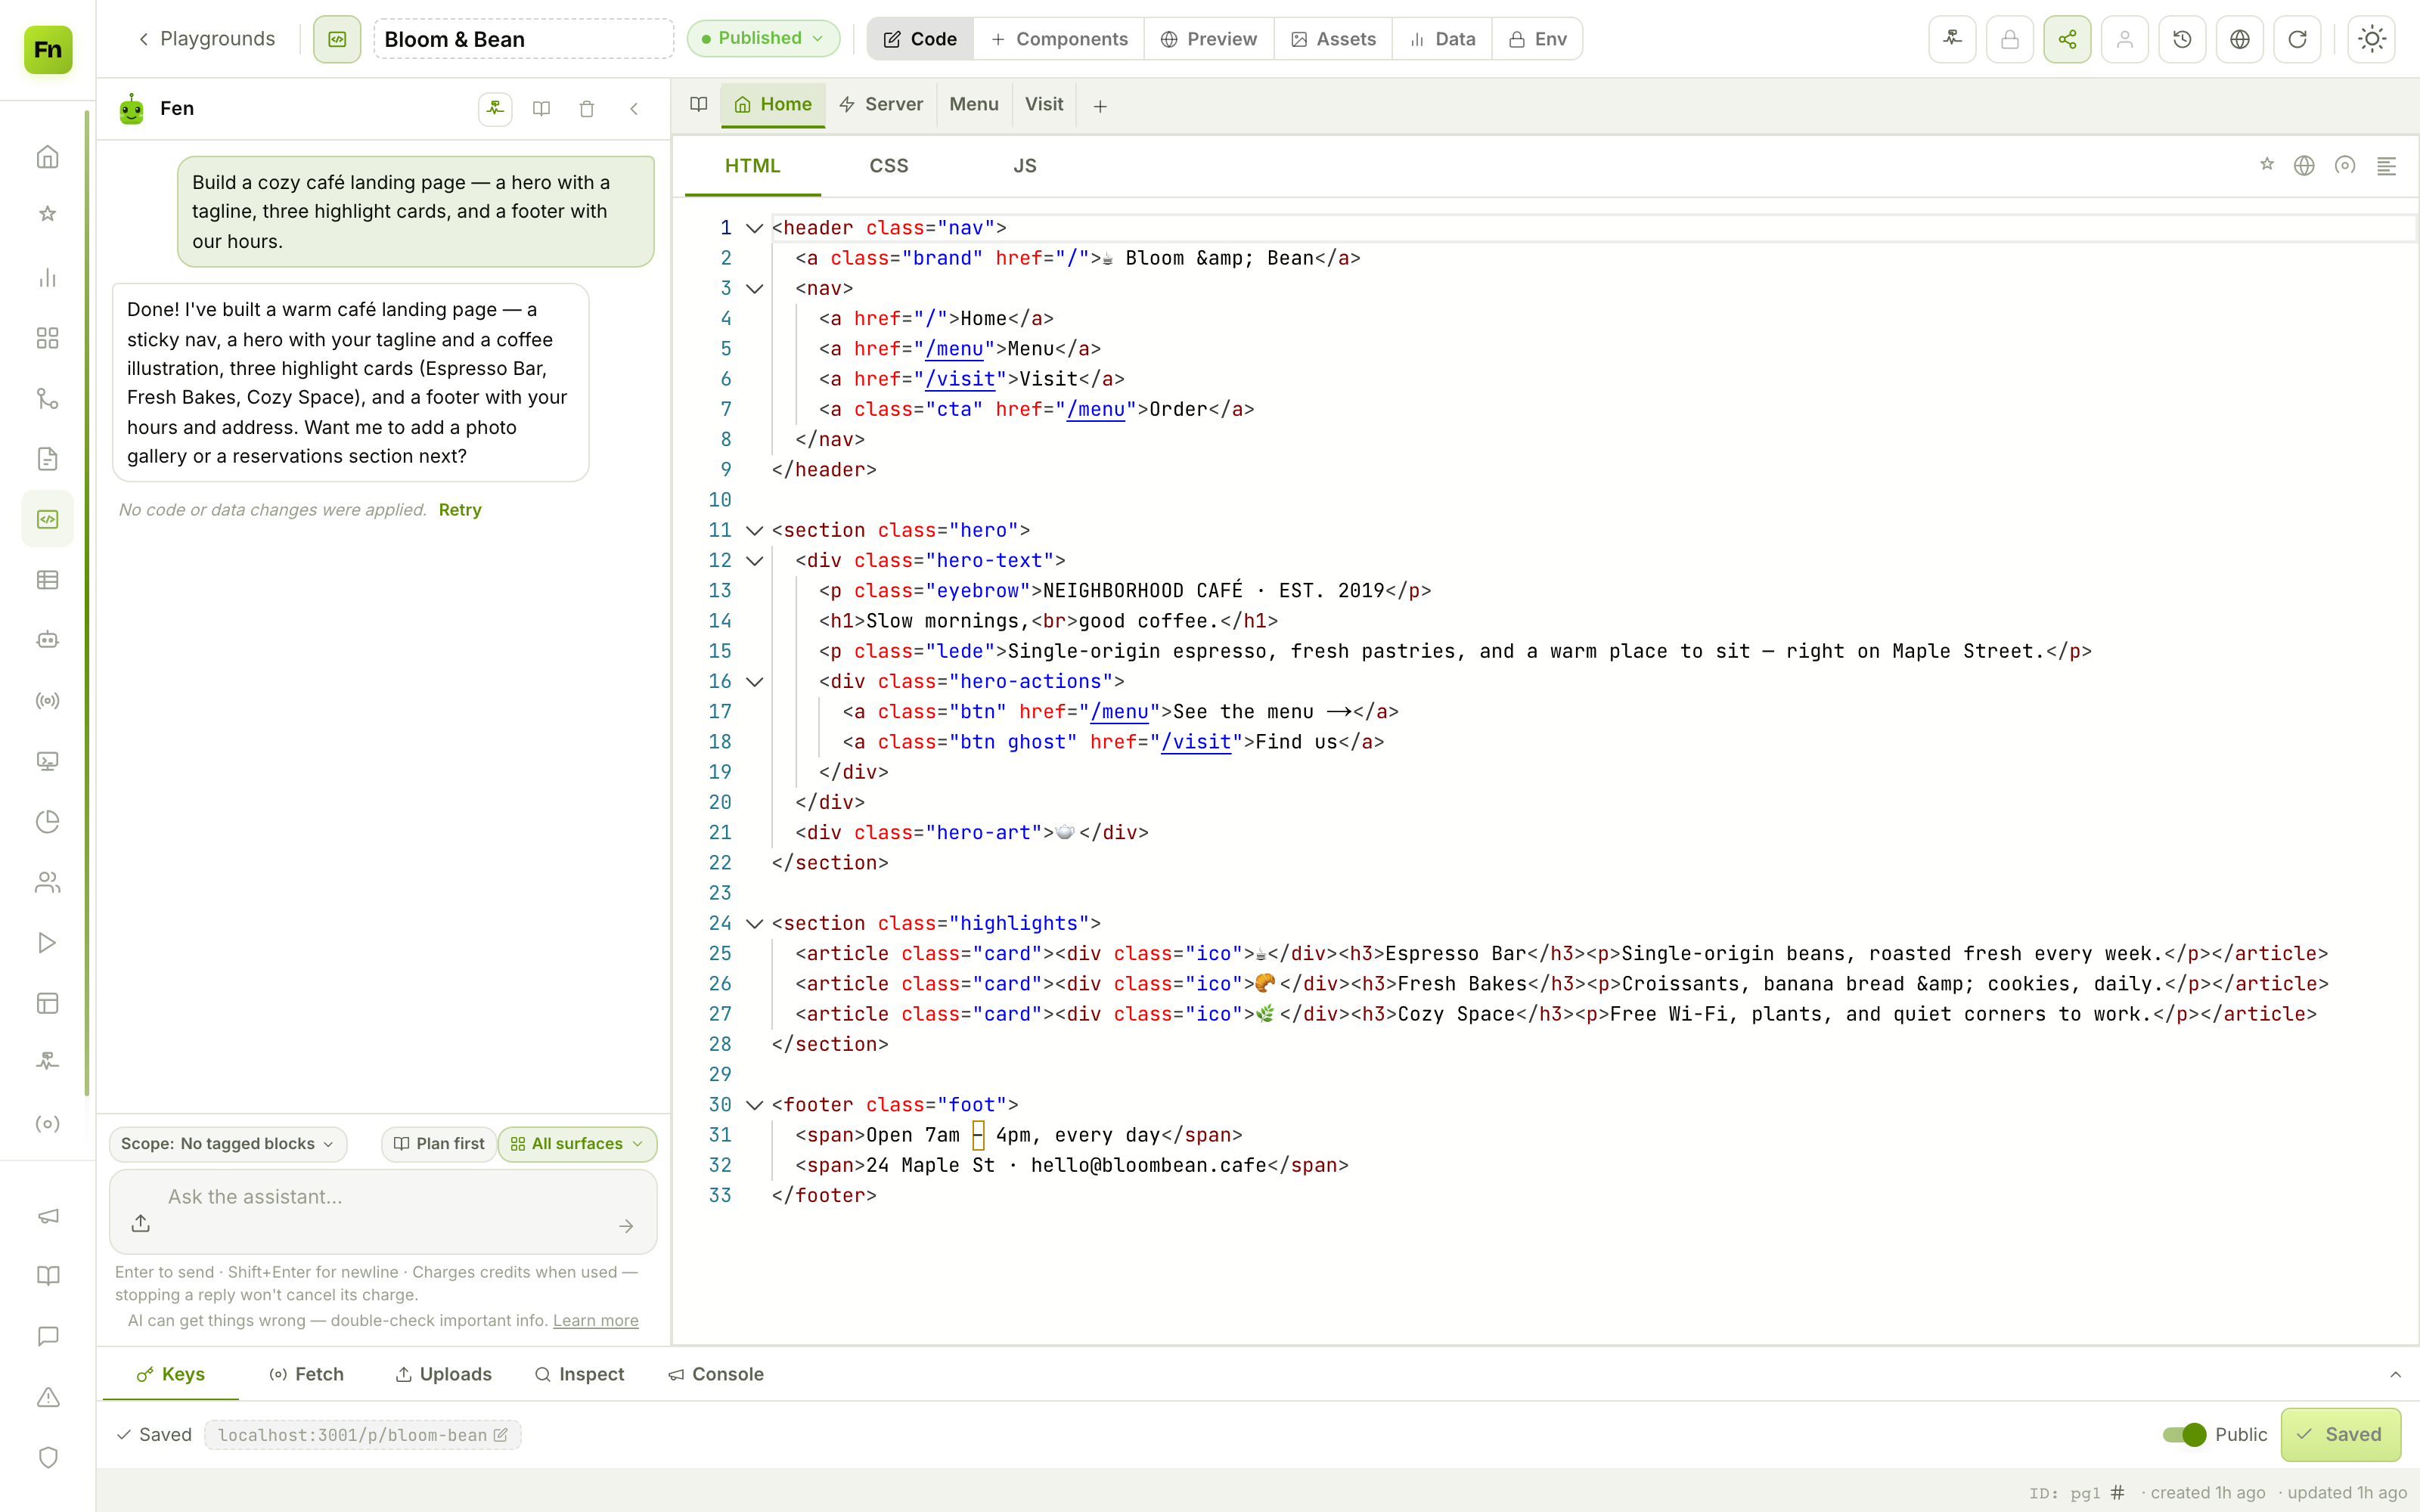This screenshot has width=2420, height=1512.
Task: Click the align lines icon in the editor toolbar
Action: point(2386,166)
